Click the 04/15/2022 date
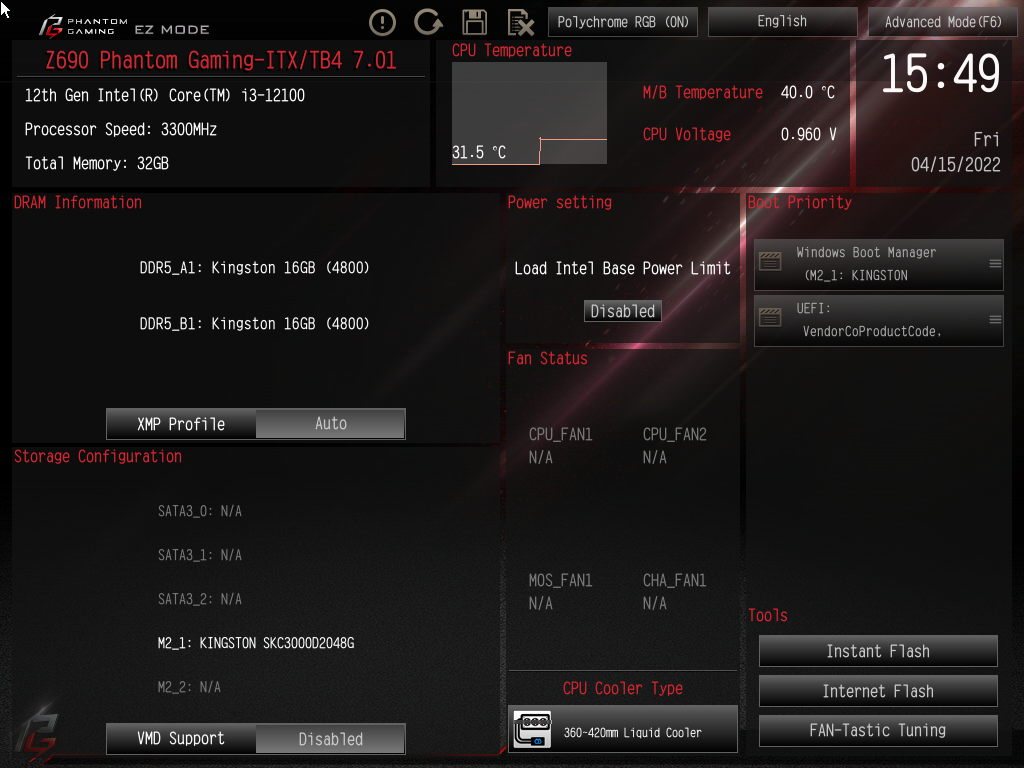 [x=955, y=165]
